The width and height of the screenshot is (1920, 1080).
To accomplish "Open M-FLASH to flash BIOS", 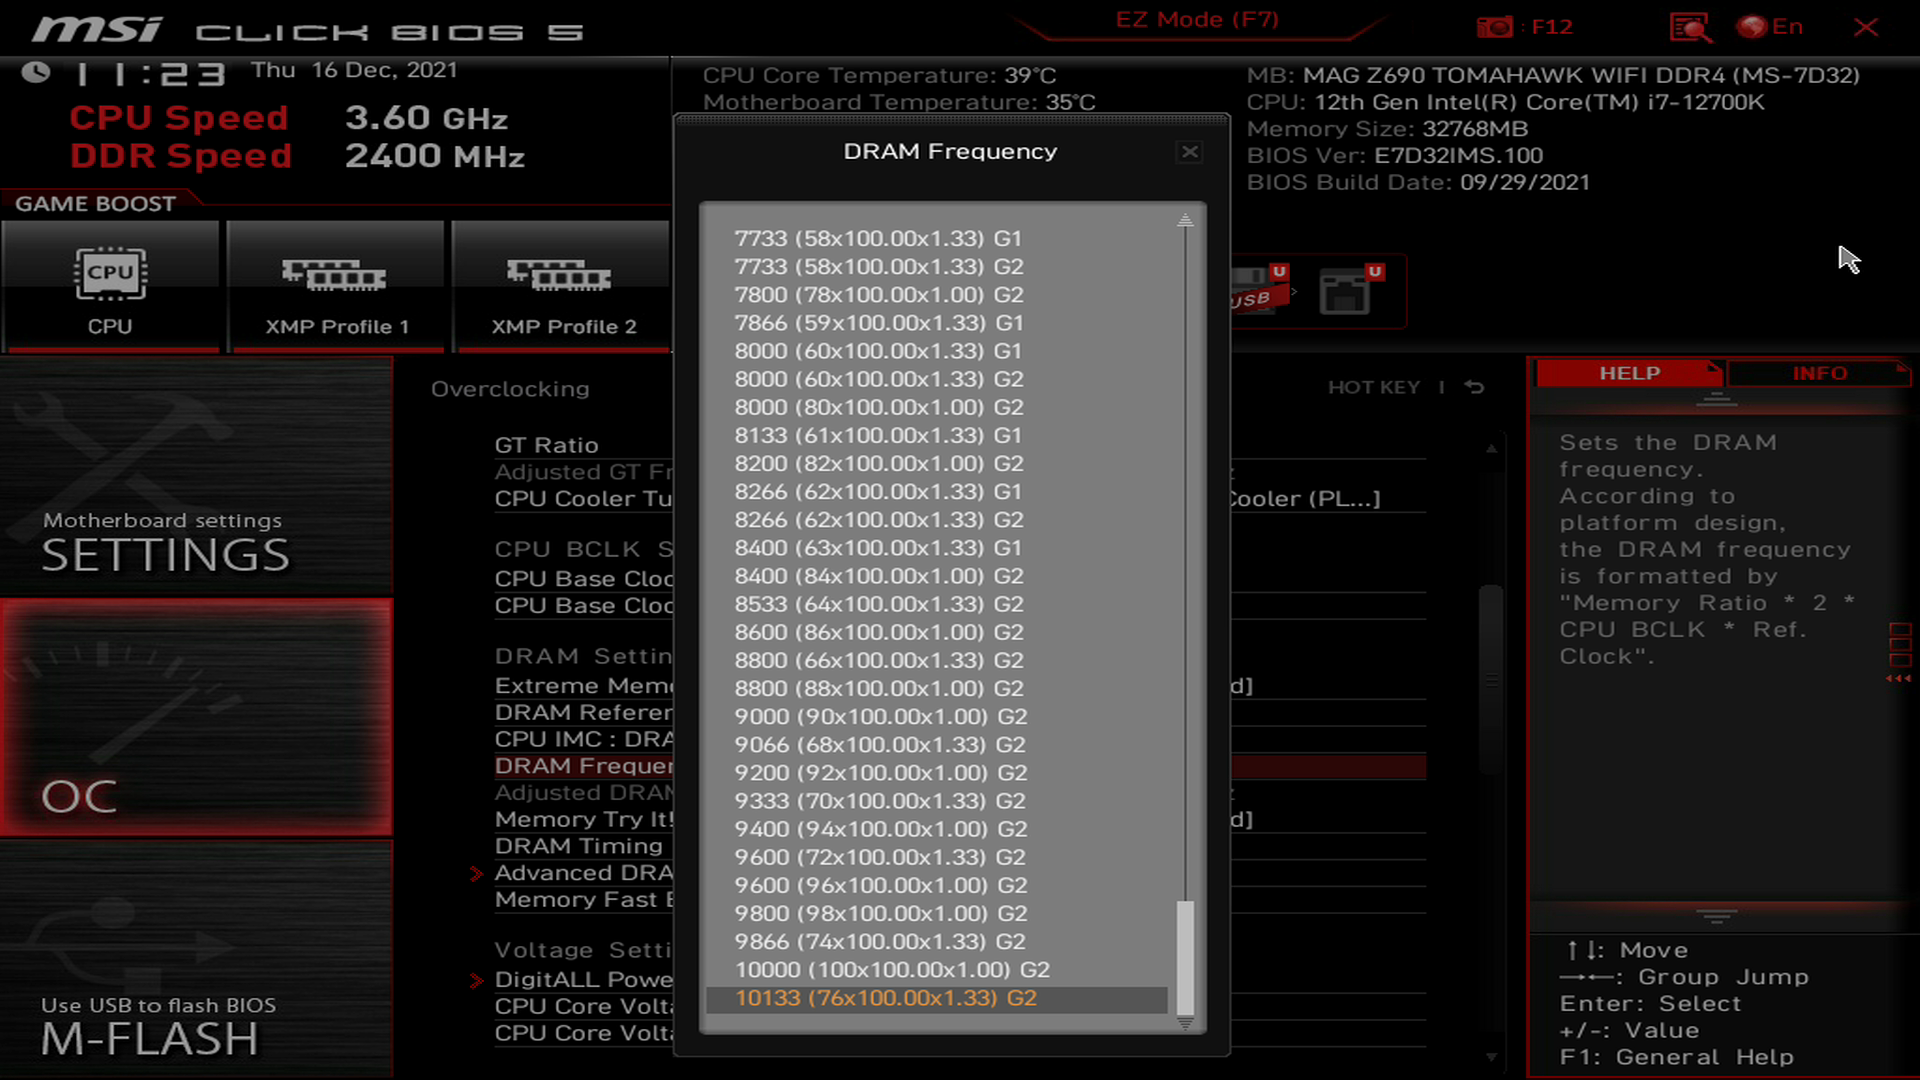I will tap(196, 960).
